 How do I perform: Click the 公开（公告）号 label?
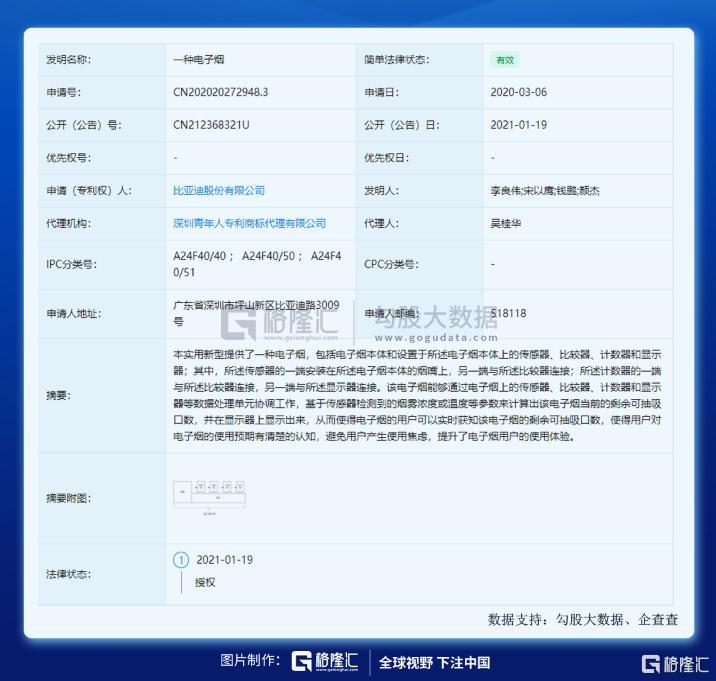(x=84, y=125)
